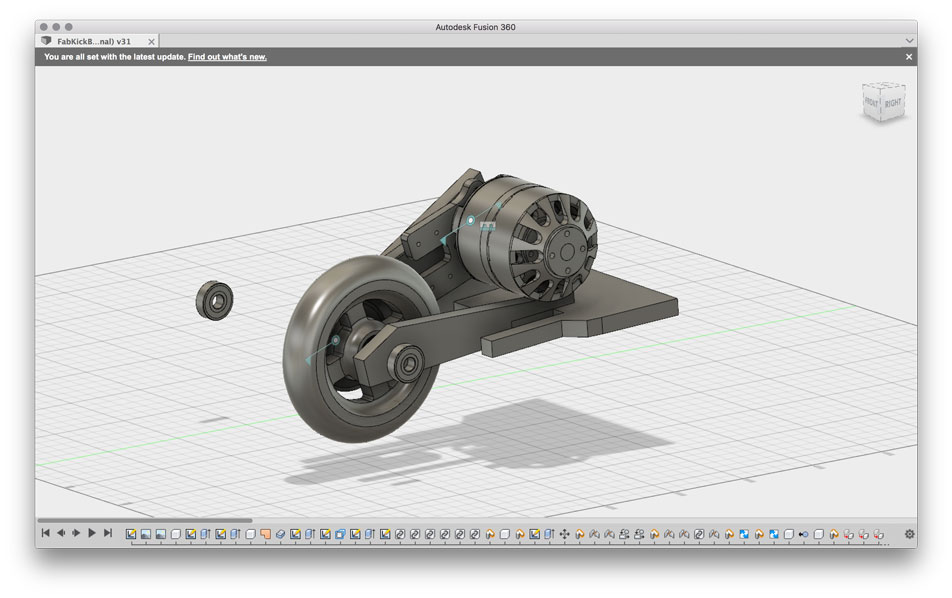
Task: Select the loose bearing beside the wheel
Action: [x=214, y=300]
